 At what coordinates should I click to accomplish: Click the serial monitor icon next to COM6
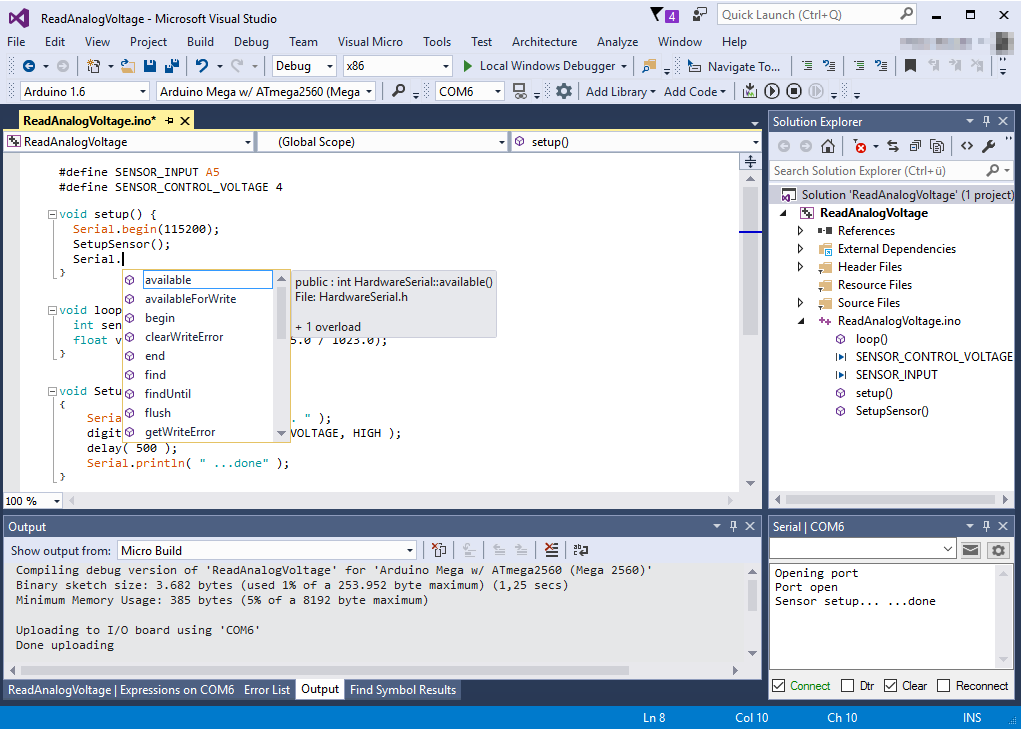pyautogui.click(x=519, y=91)
